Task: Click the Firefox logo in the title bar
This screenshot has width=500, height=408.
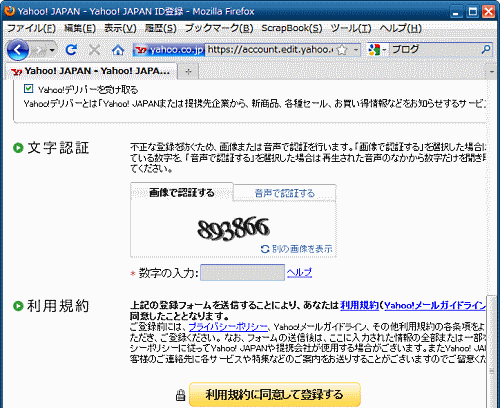Action: point(10,11)
